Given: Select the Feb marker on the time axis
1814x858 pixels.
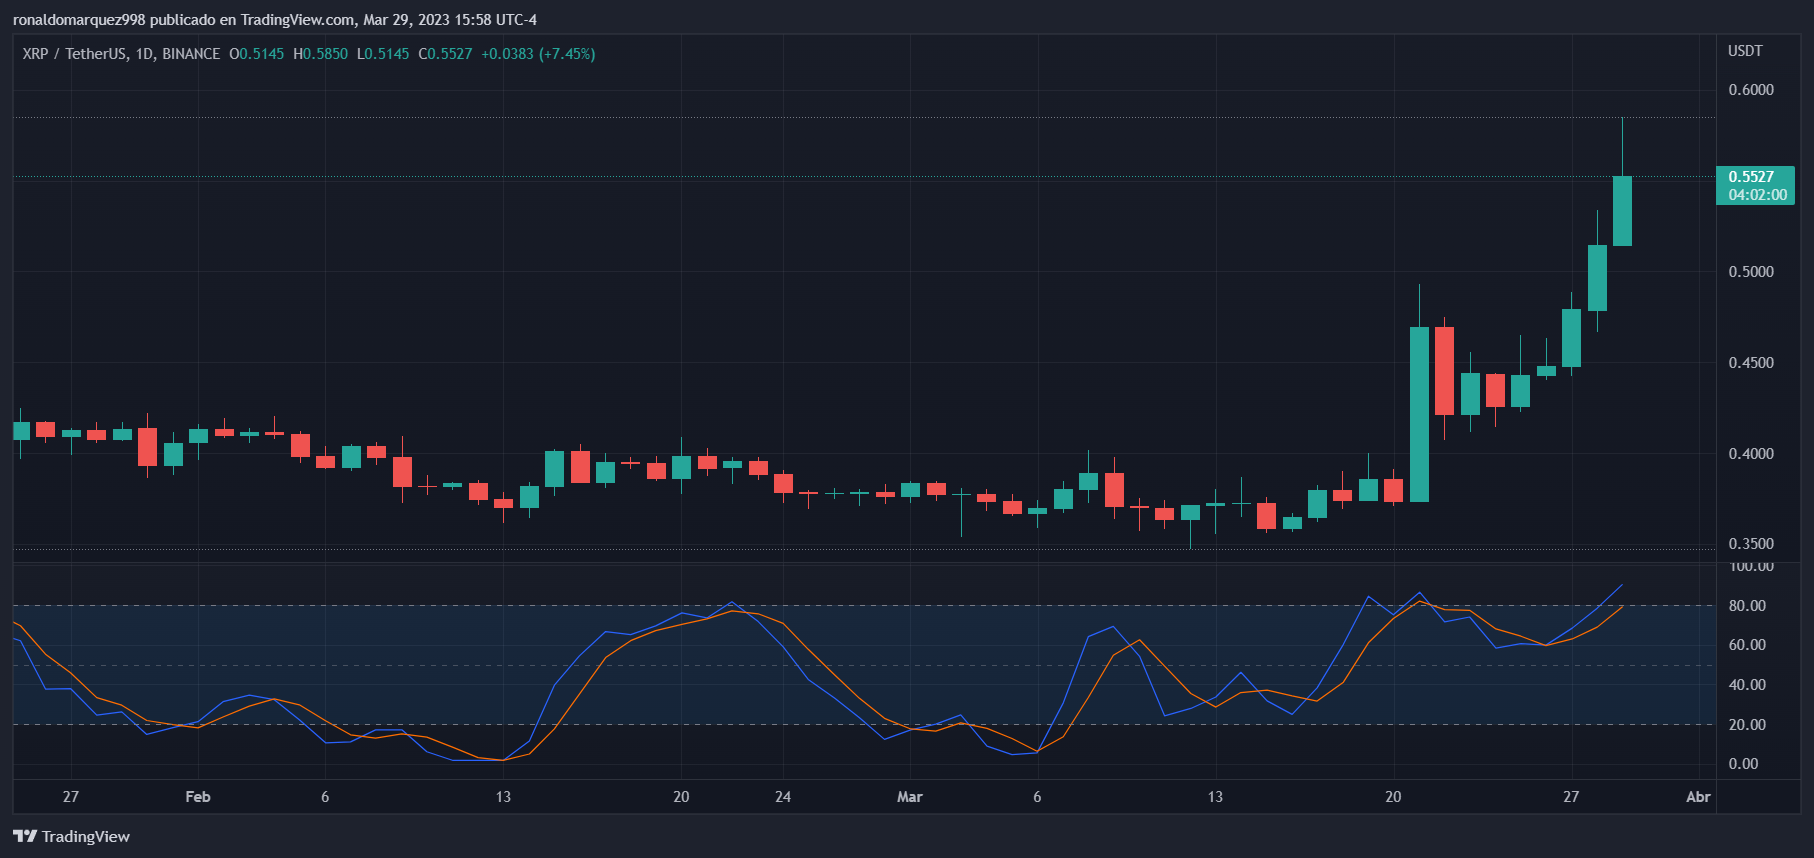Looking at the screenshot, I should [x=198, y=797].
